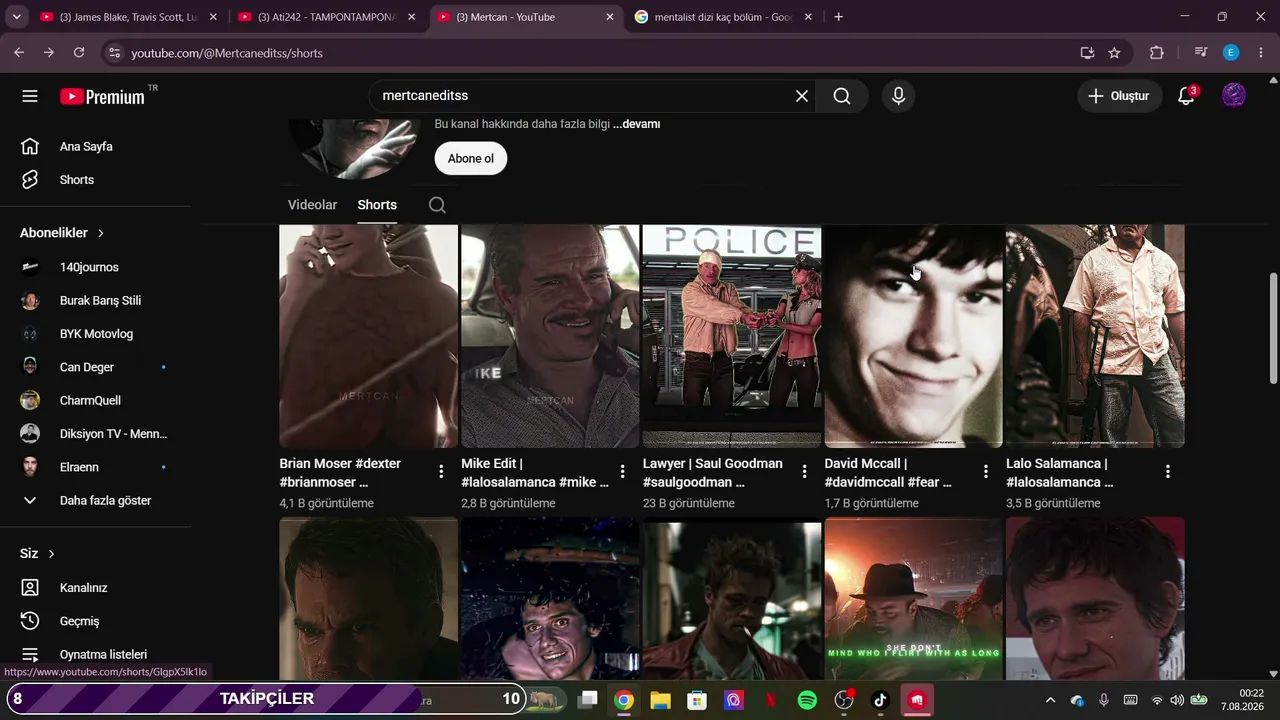Open options for Lalo Salamanca short
This screenshot has width=1280, height=720.
click(x=1167, y=471)
